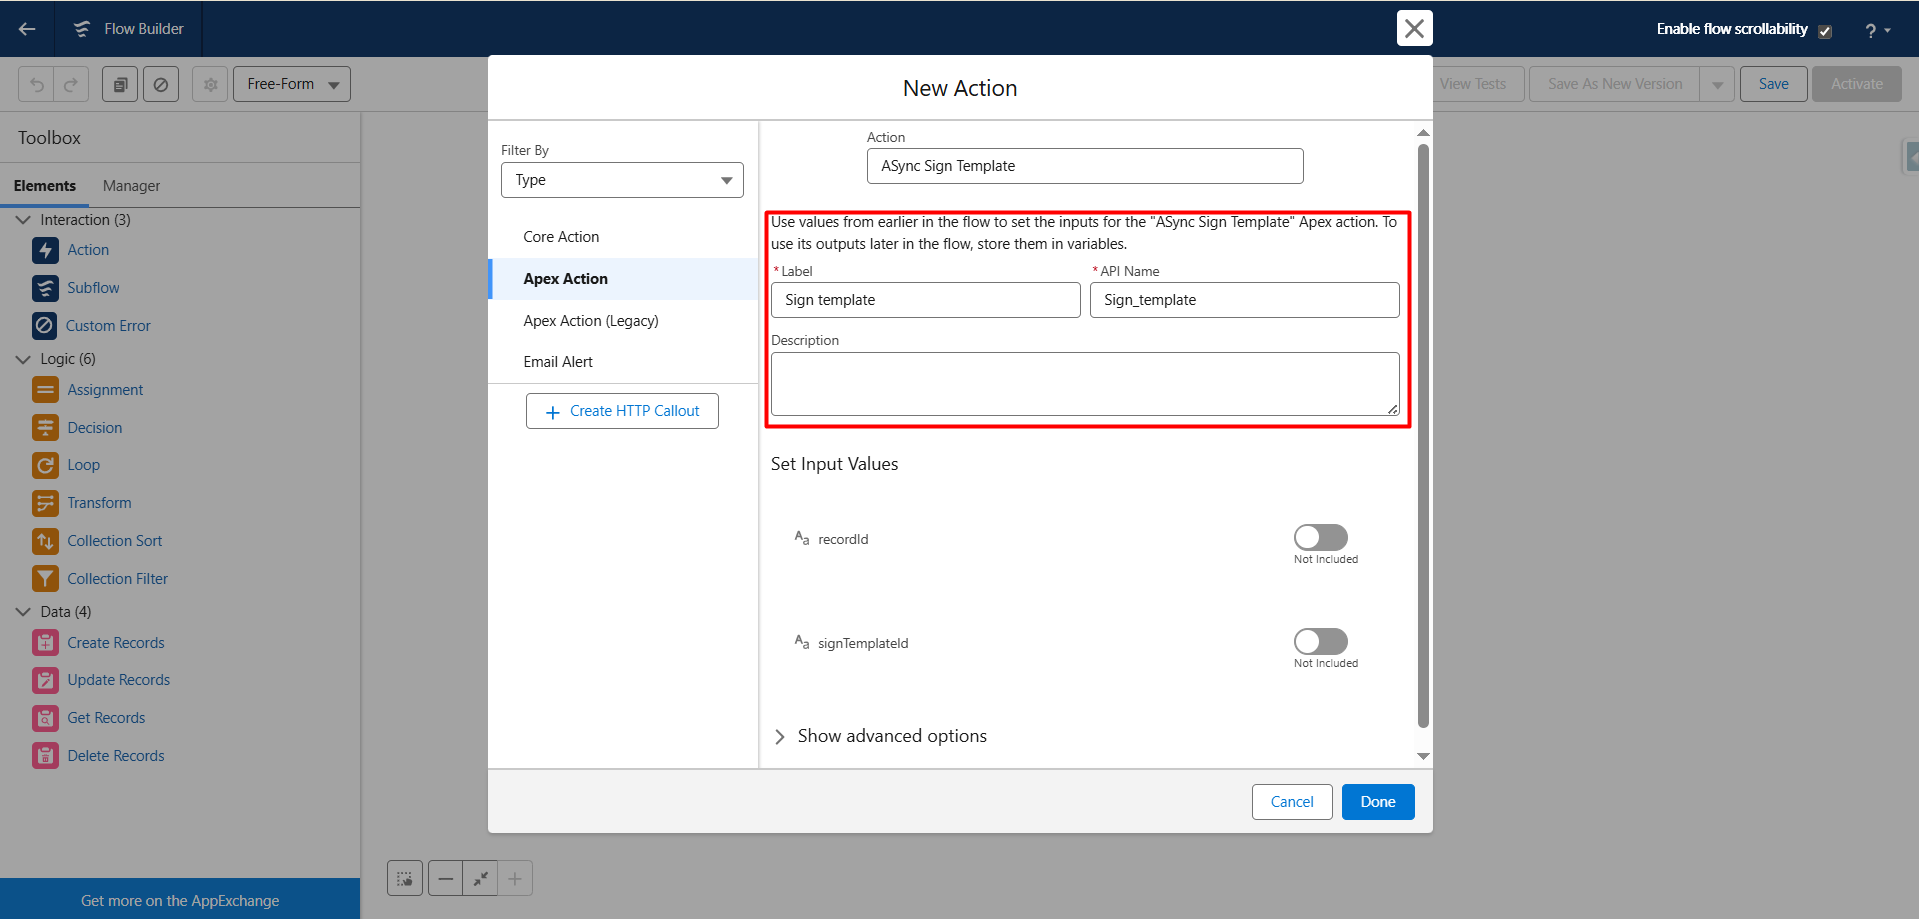Click the Loop element icon
Viewport: 1919px width, 919px height.
pyautogui.click(x=45, y=465)
